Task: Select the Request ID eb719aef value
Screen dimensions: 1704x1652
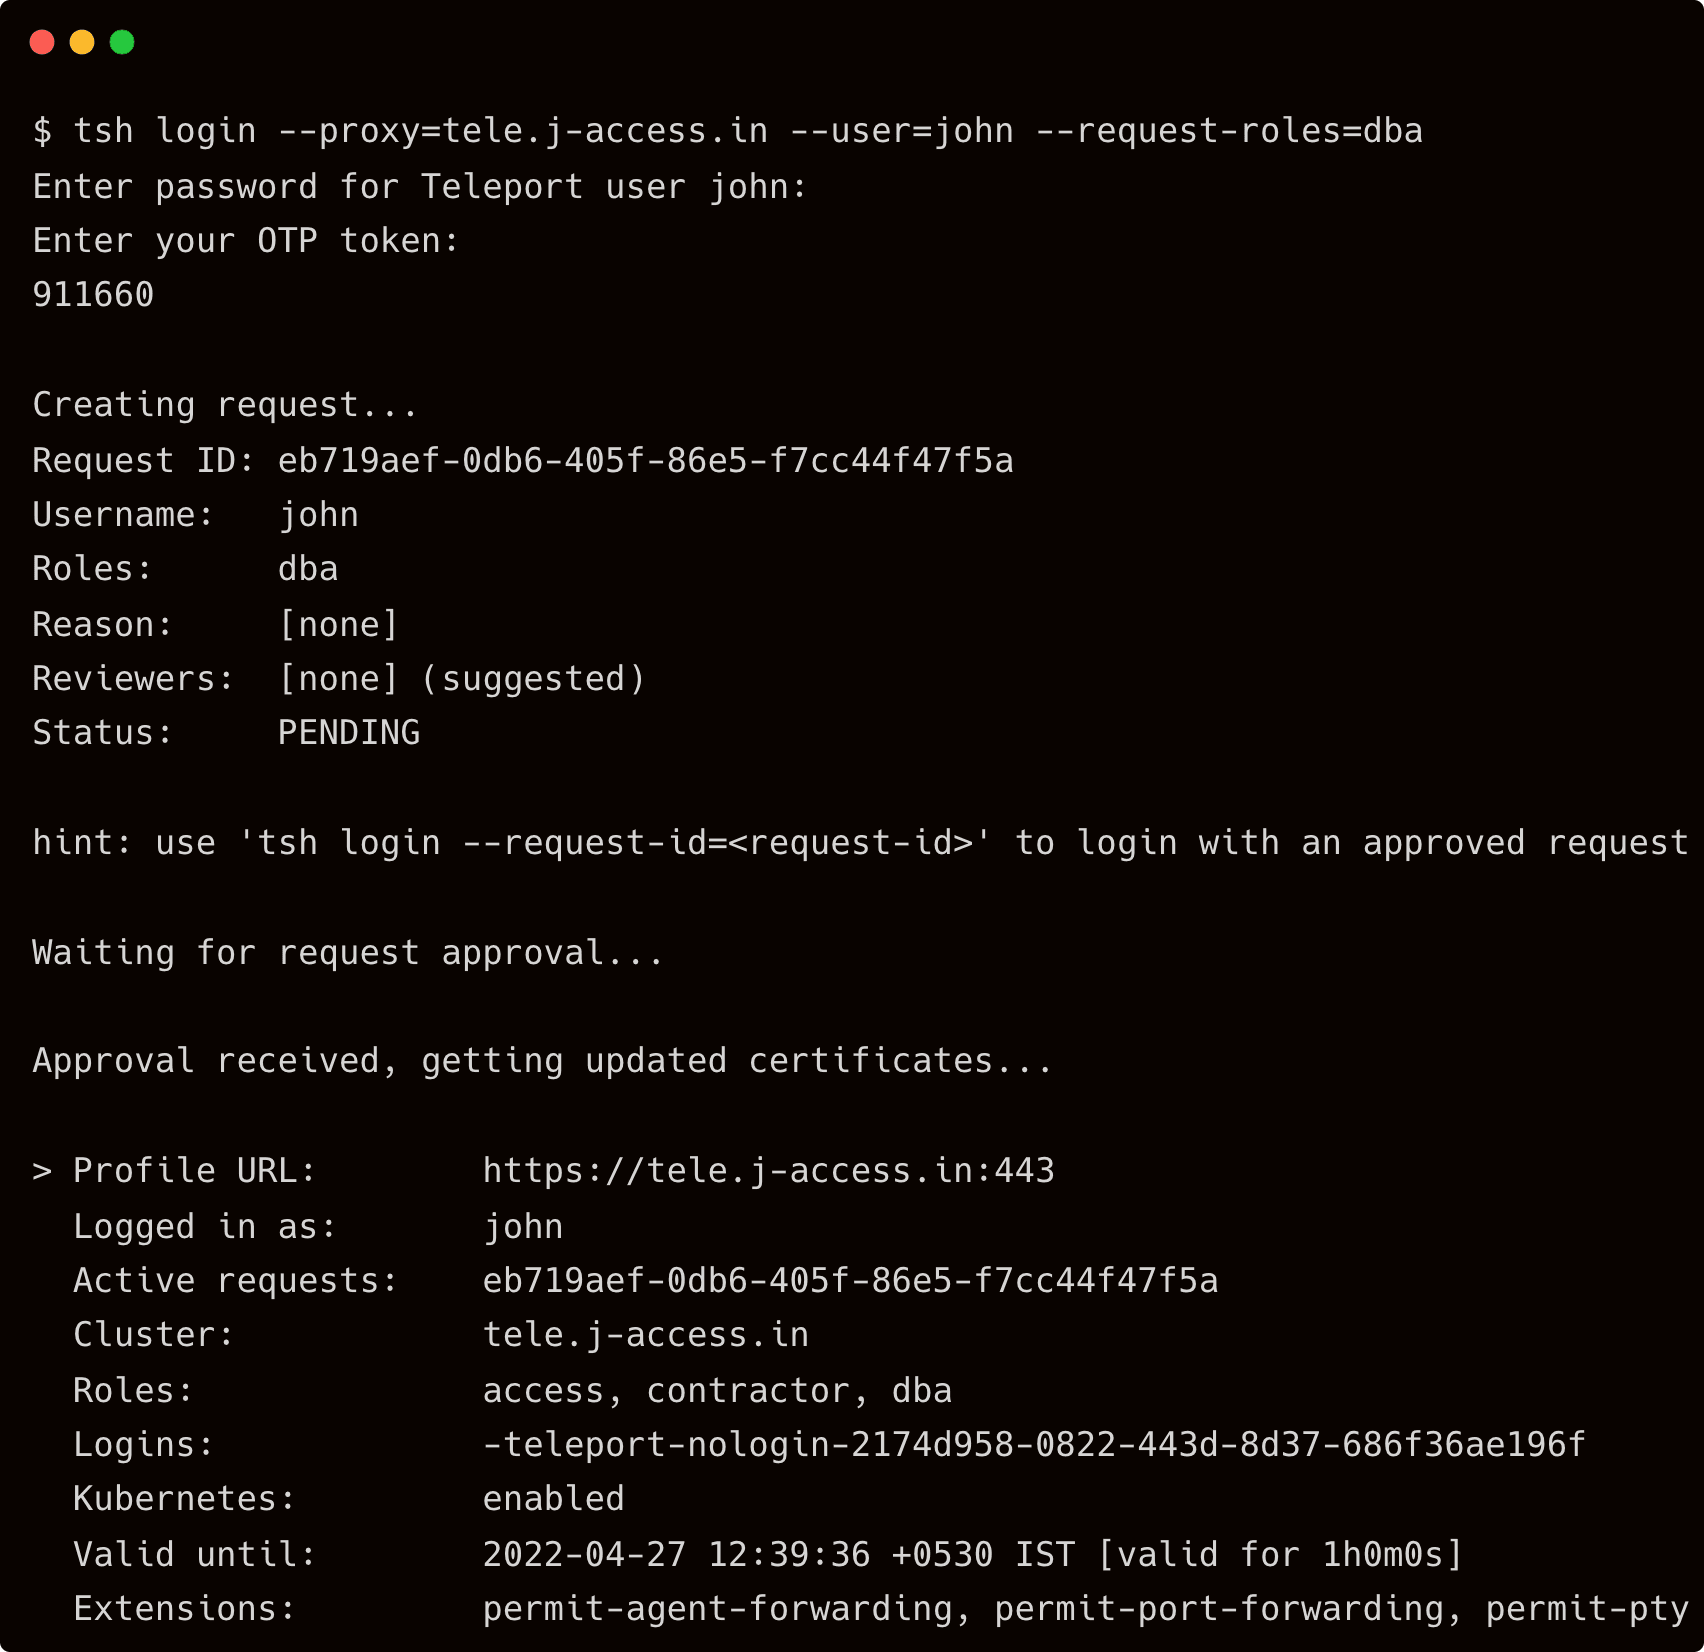Action: [646, 460]
